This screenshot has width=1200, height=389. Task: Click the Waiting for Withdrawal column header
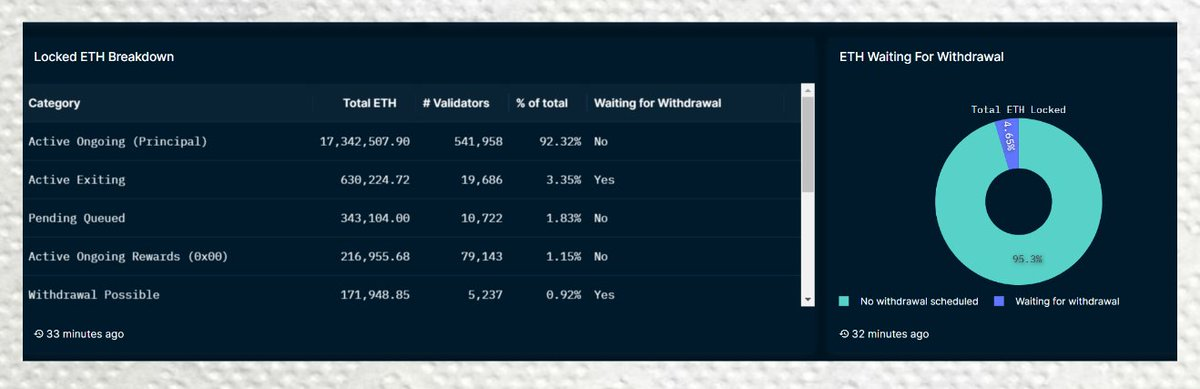coord(657,103)
